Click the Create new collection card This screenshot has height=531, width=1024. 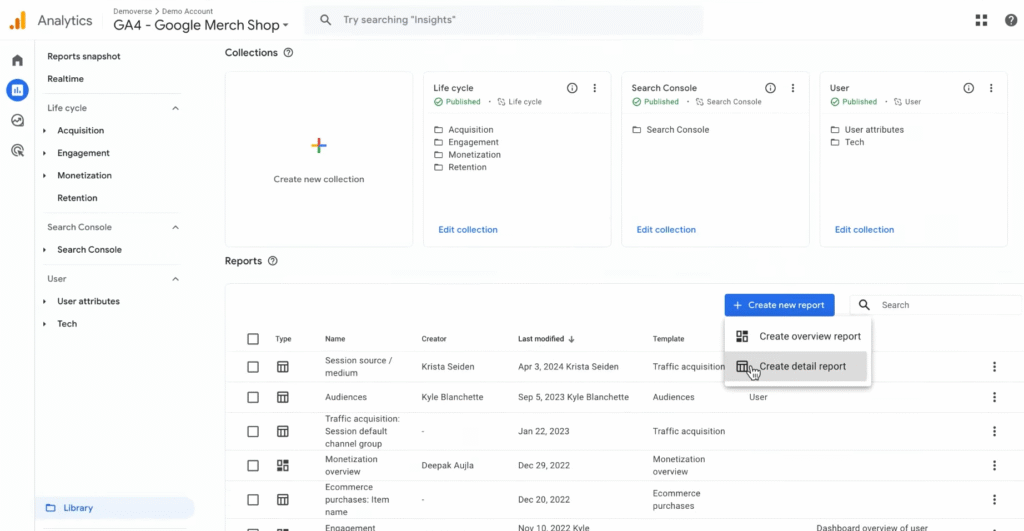click(x=319, y=159)
